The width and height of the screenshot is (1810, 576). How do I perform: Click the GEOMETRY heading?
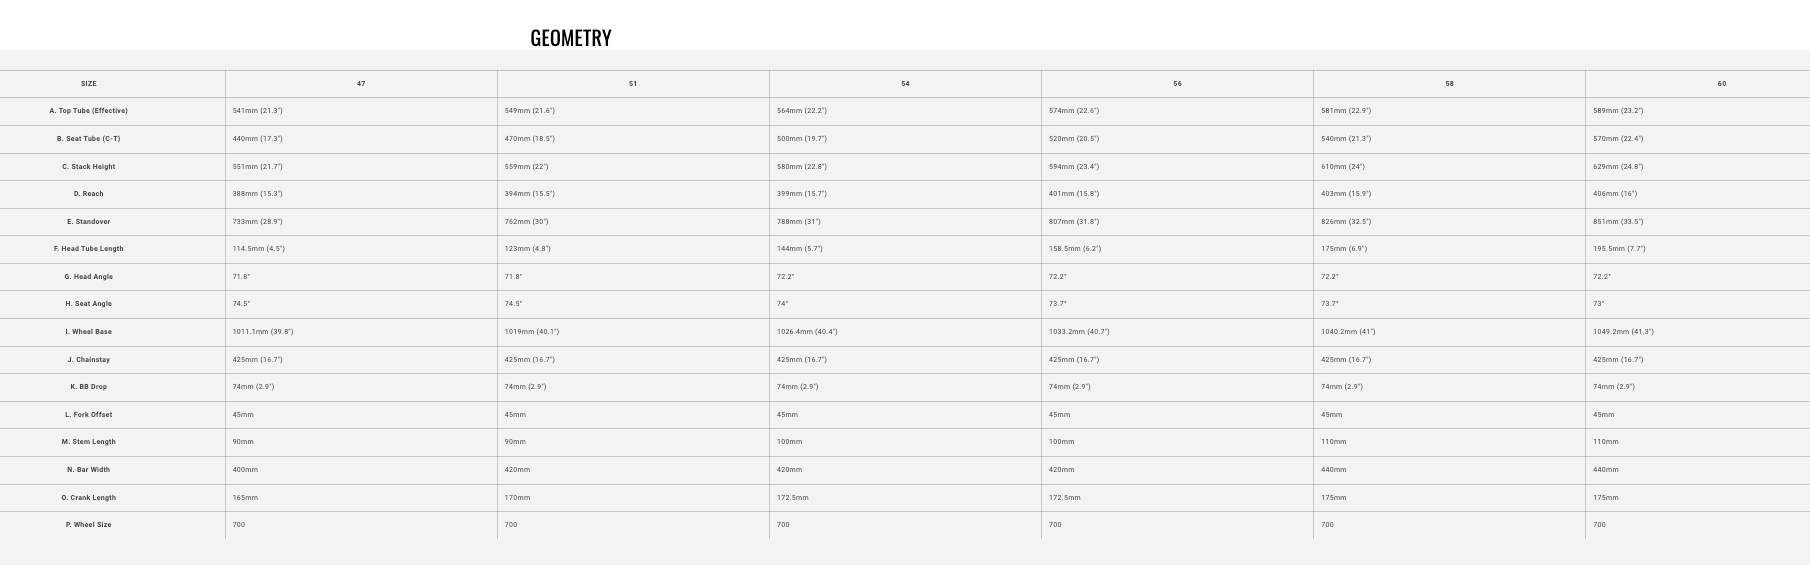point(570,38)
